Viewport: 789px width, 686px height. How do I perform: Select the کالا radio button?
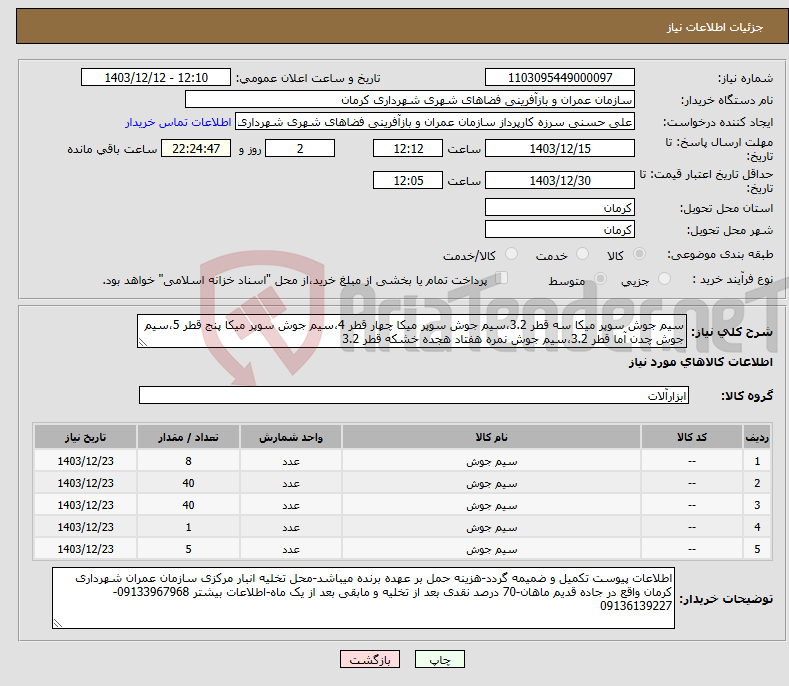click(x=639, y=254)
